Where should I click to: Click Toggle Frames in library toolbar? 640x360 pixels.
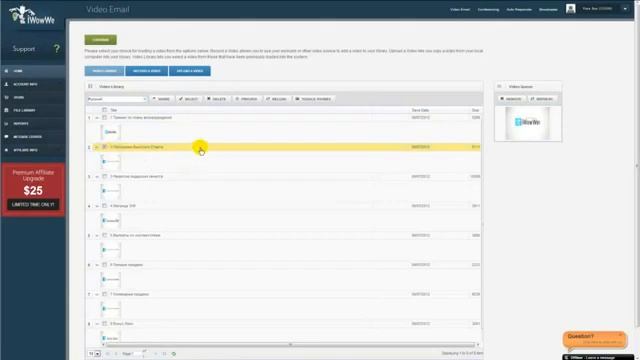click(313, 99)
